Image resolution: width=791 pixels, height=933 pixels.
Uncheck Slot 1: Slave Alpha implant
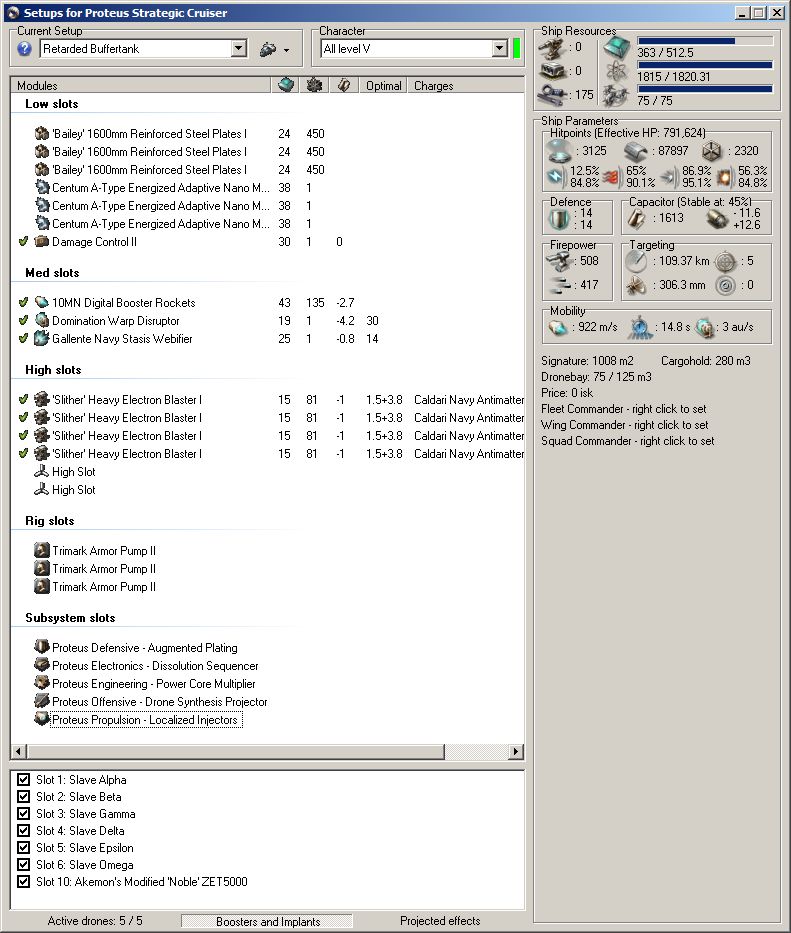tap(24, 779)
